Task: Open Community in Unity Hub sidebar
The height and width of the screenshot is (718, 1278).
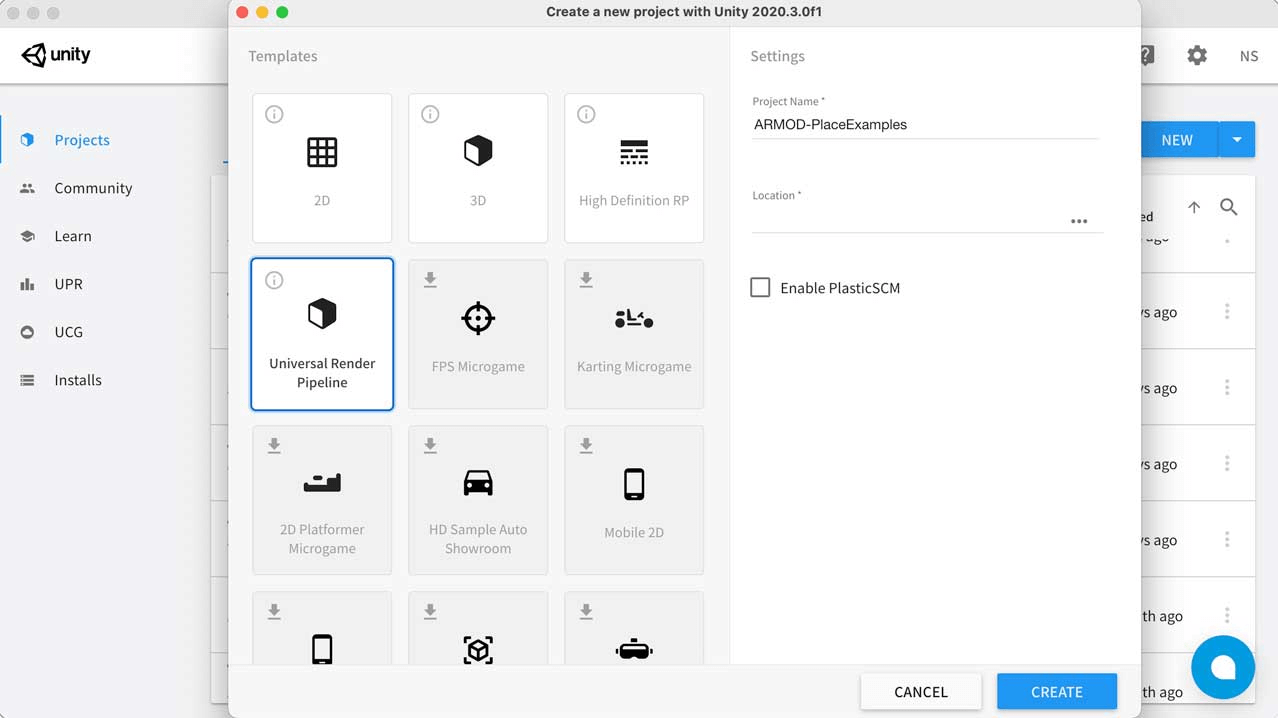Action: point(93,188)
